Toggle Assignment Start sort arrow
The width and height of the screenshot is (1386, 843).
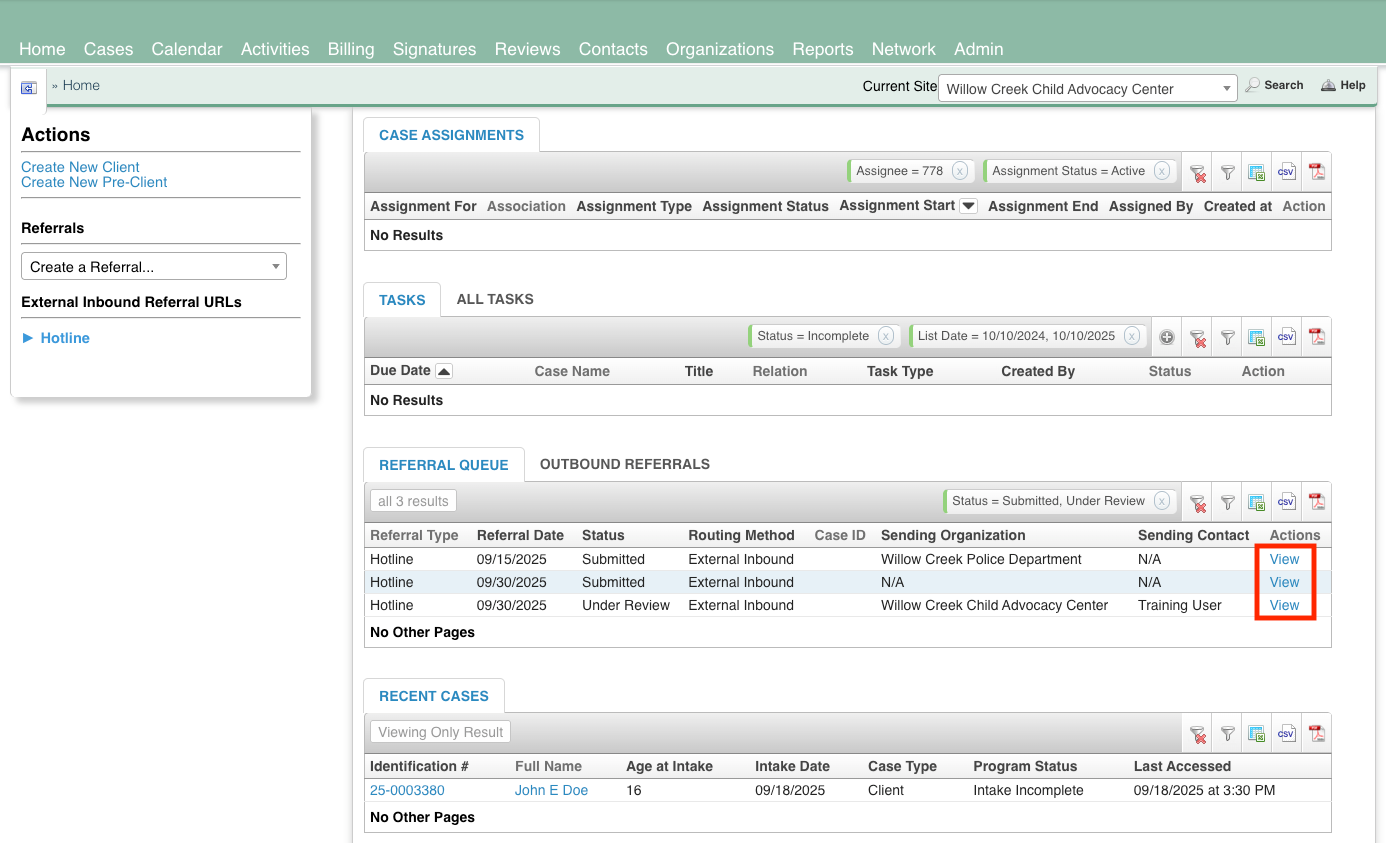coord(968,206)
